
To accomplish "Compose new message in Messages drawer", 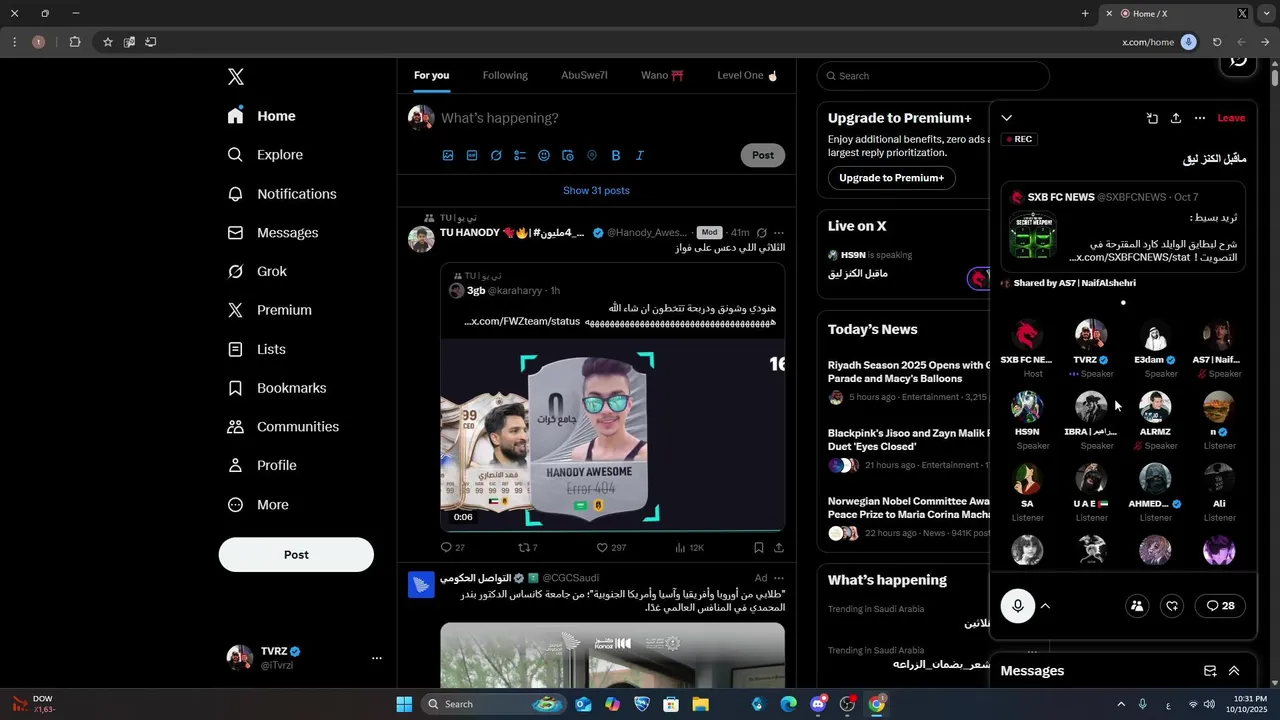I will click(x=1210, y=671).
